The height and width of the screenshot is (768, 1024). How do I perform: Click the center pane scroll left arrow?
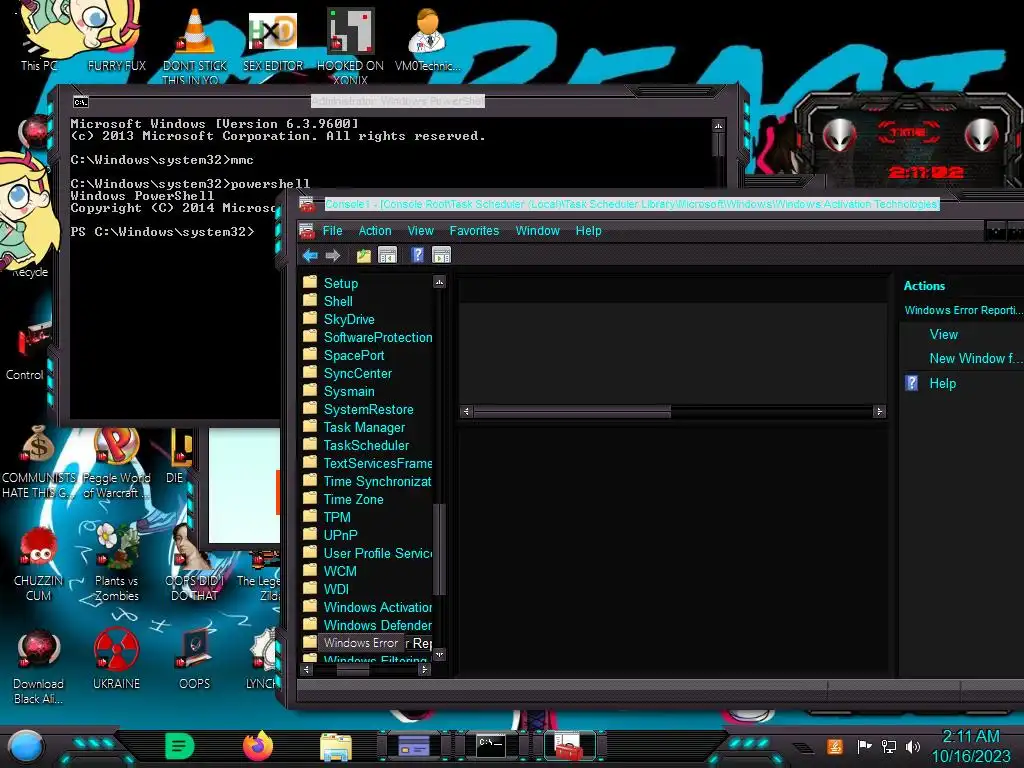pos(466,411)
